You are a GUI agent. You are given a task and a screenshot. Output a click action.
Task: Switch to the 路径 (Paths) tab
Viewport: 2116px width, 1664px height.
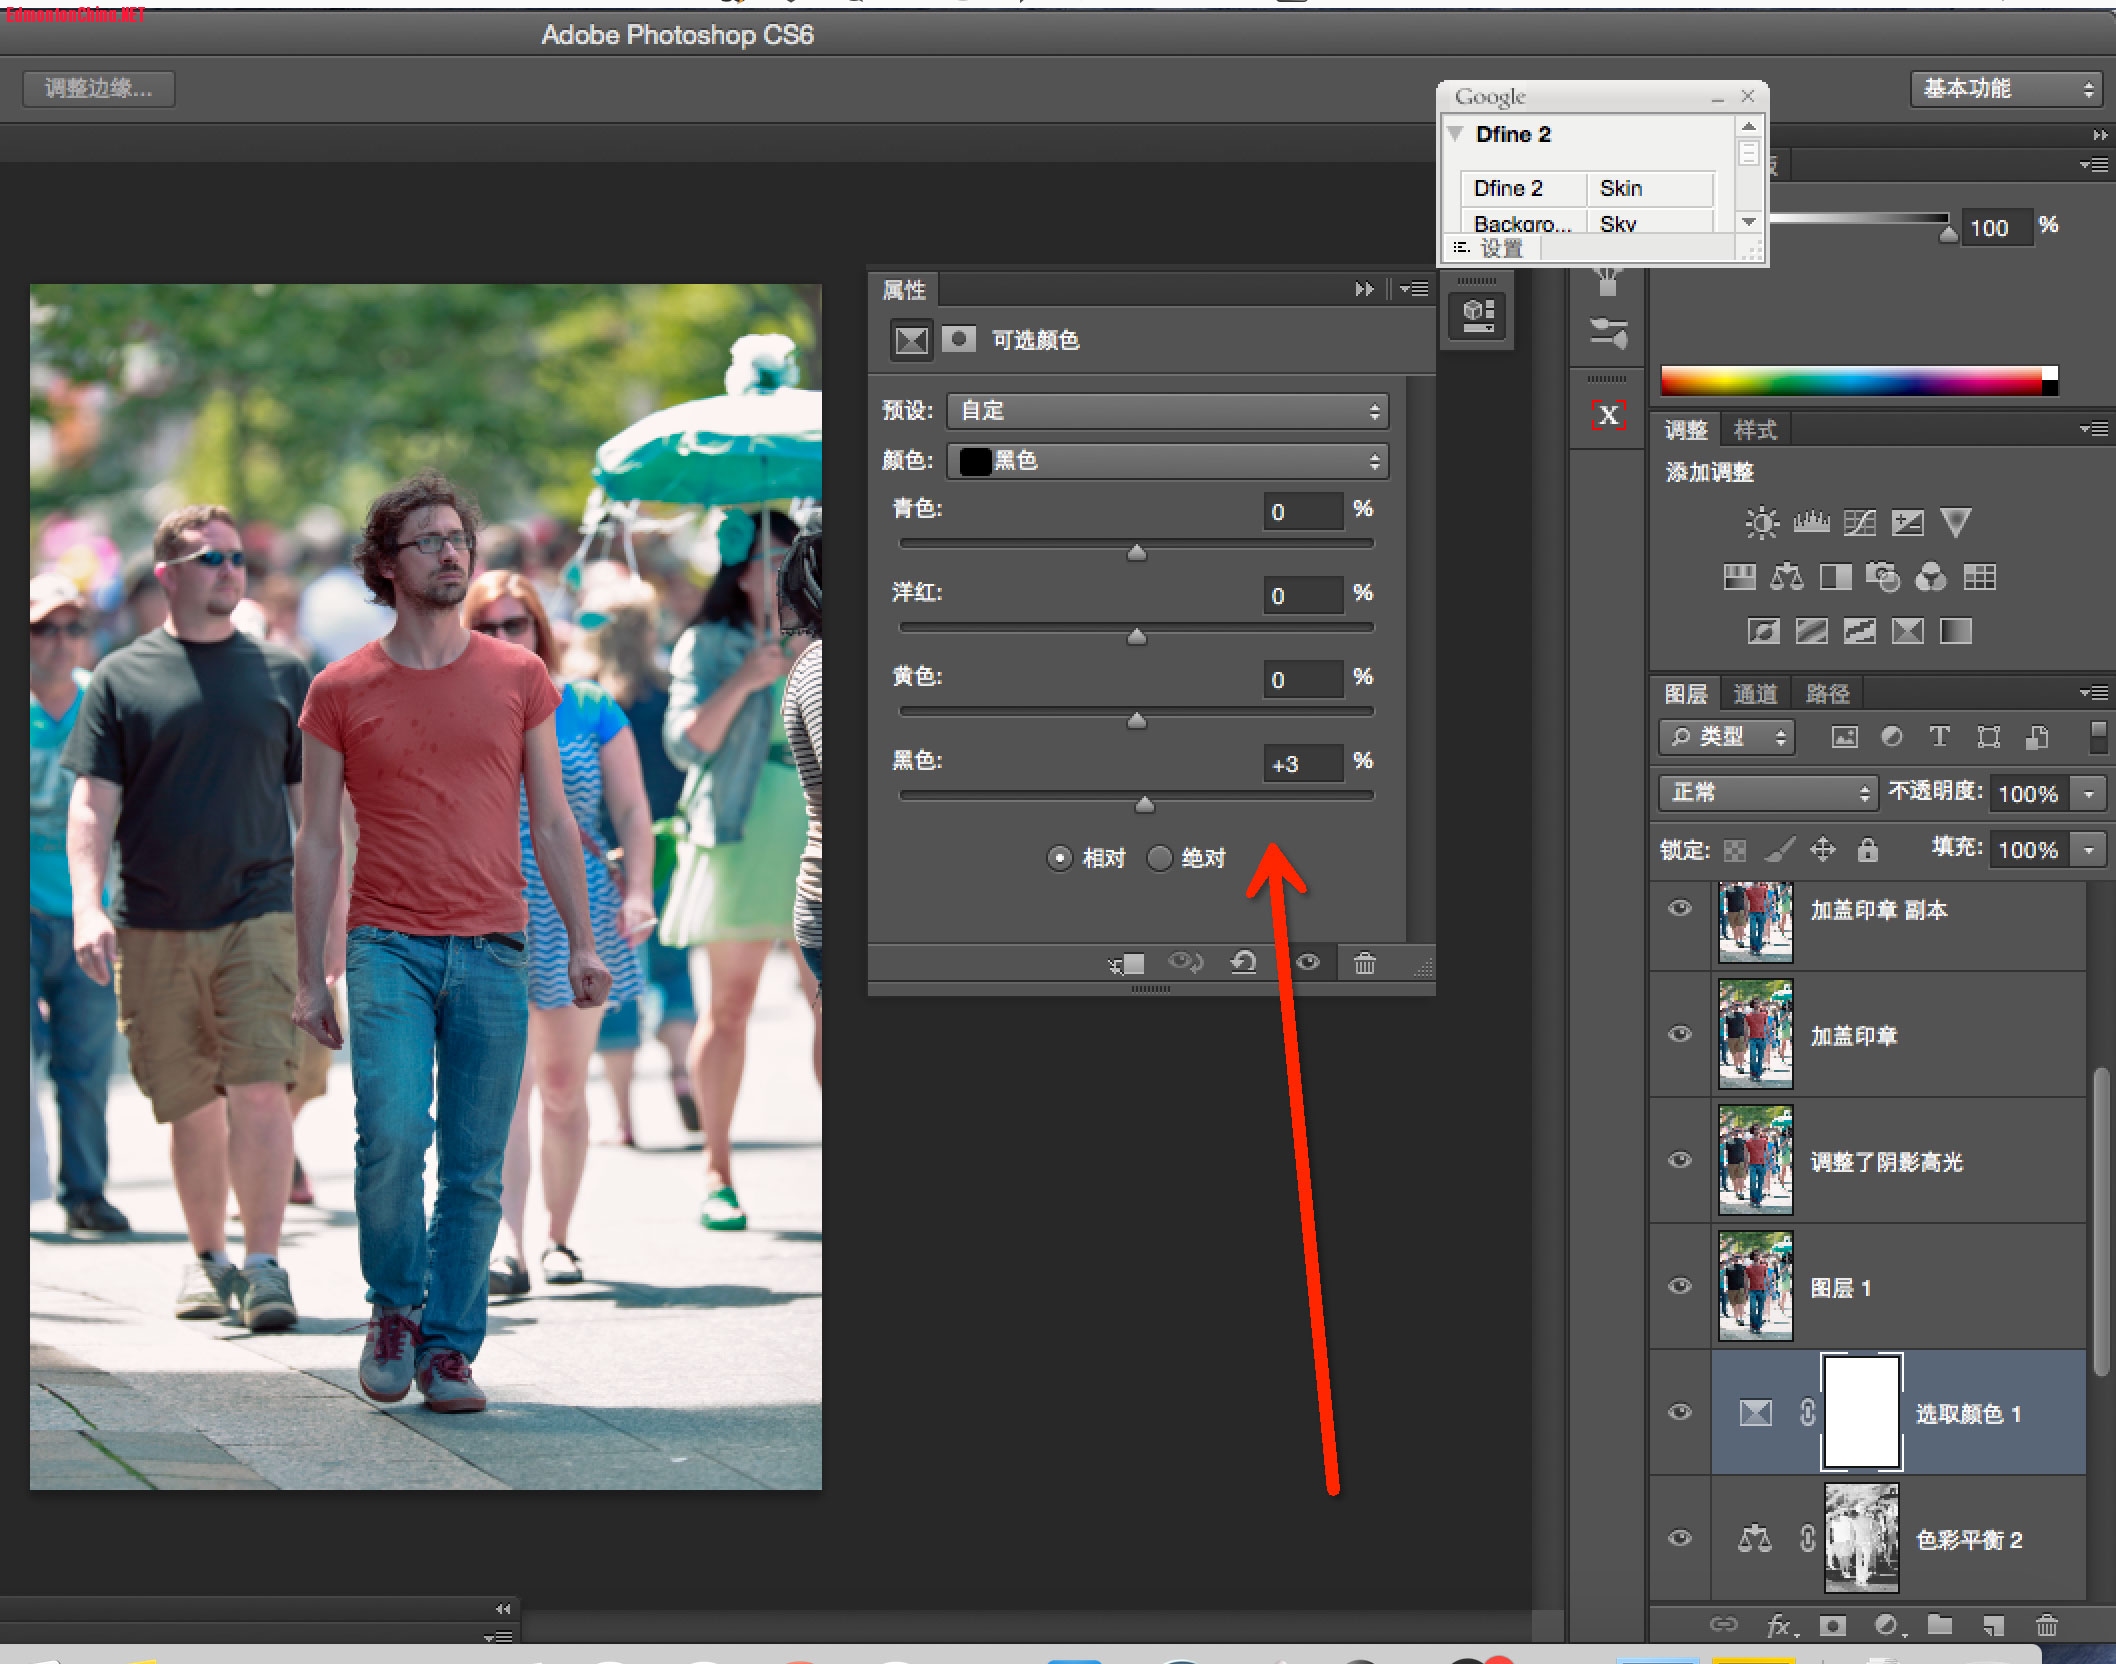tap(1828, 693)
